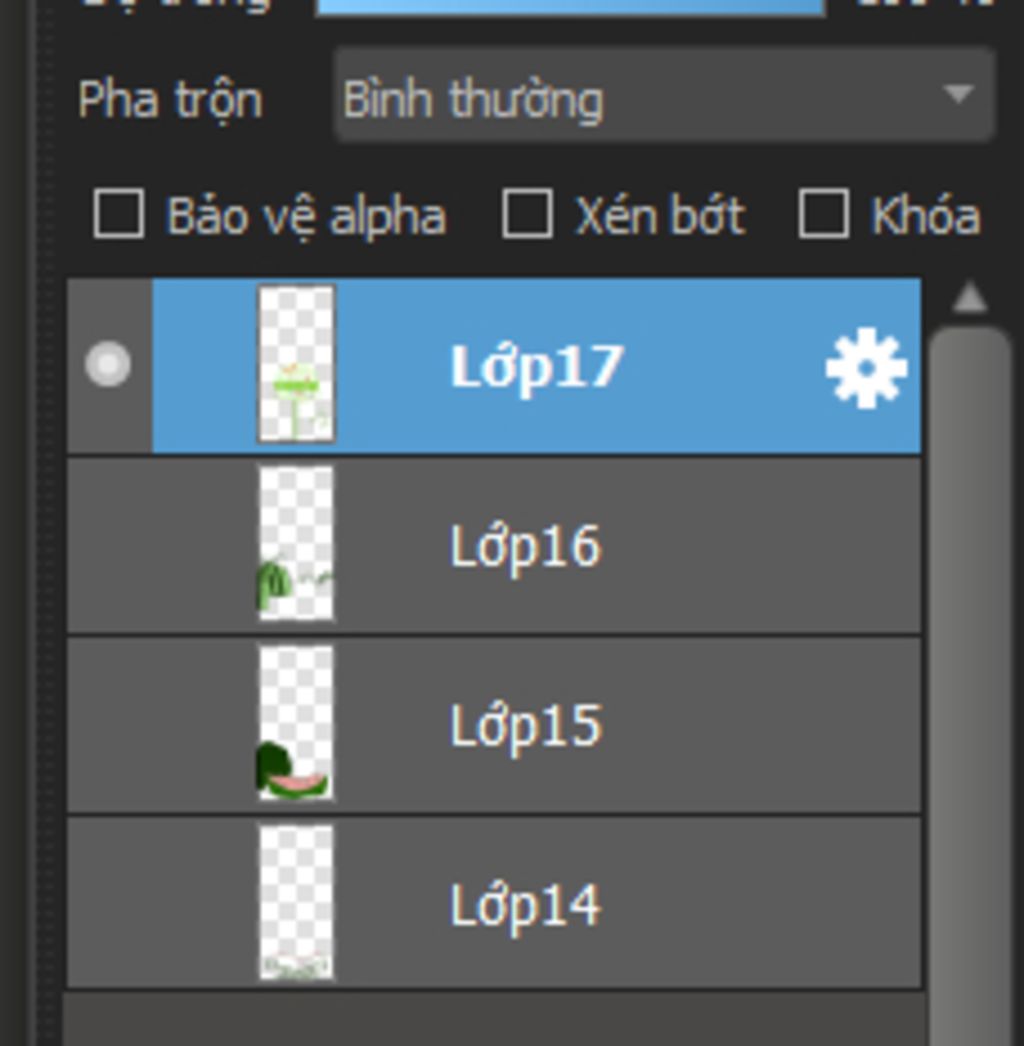Select the Lớp16 layer
Viewport: 1024px width, 1046px height.
(x=494, y=546)
